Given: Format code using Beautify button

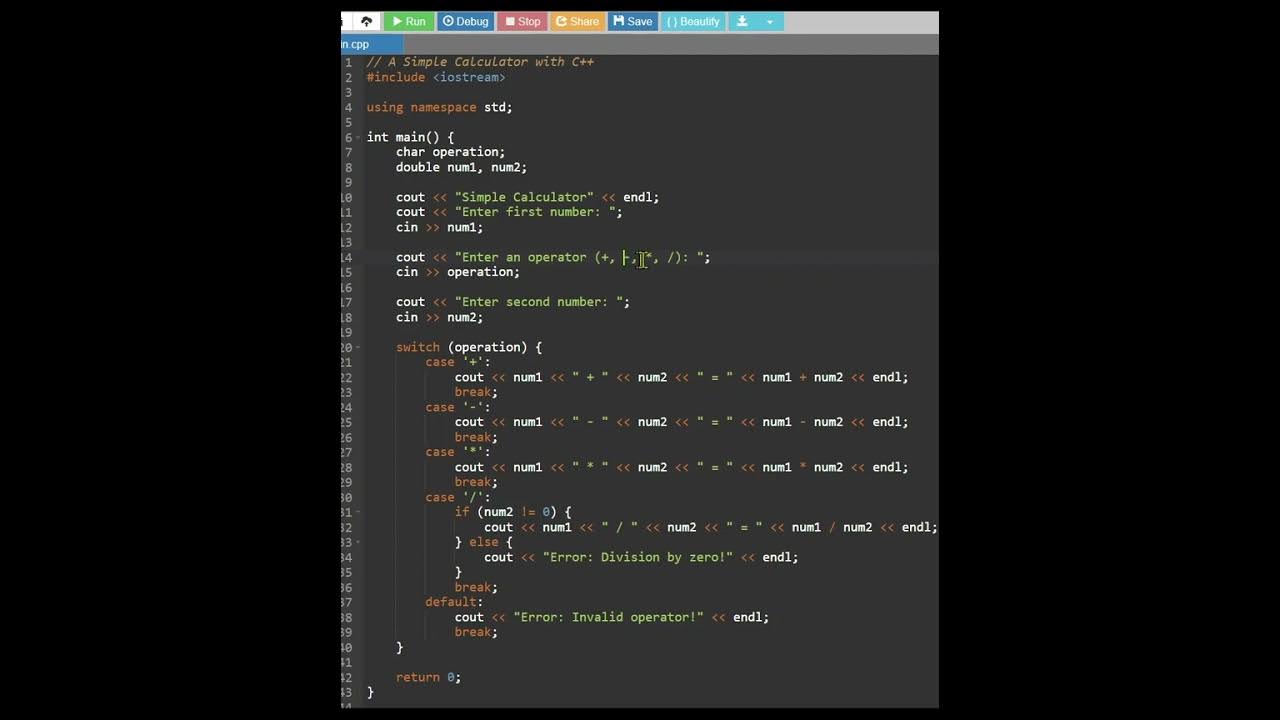Looking at the screenshot, I should pyautogui.click(x=693, y=21).
